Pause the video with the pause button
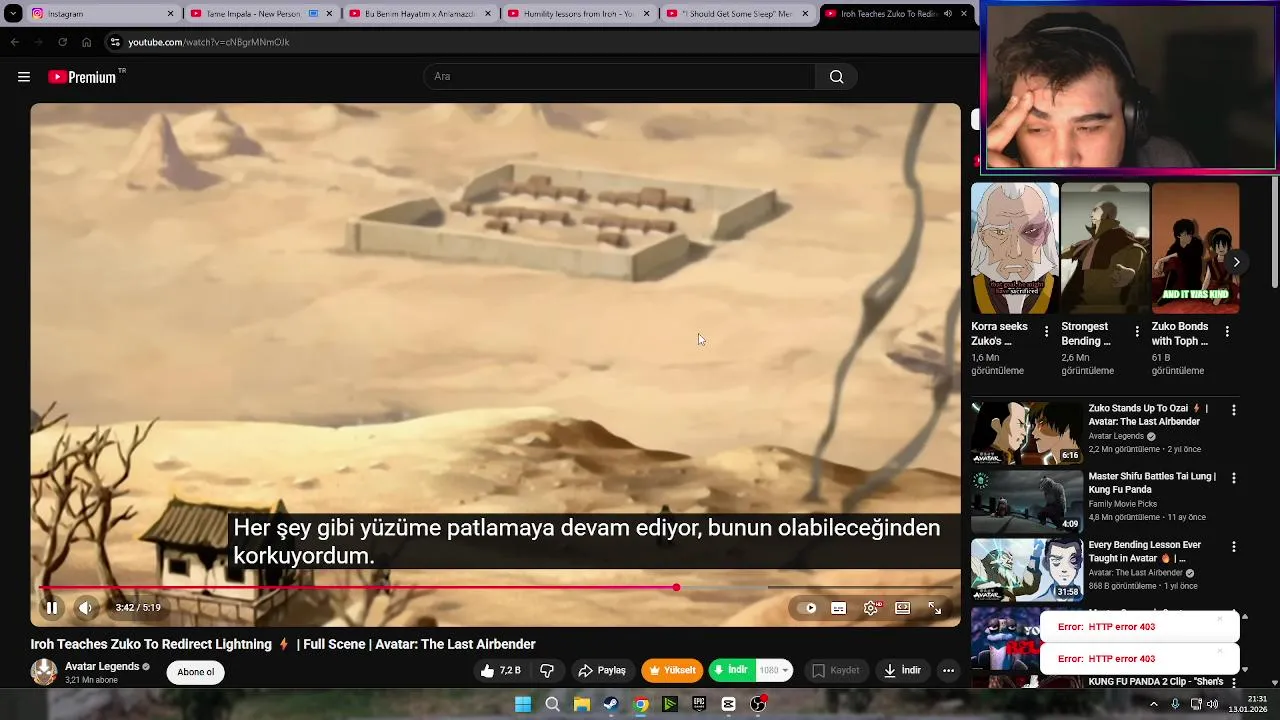Image resolution: width=1280 pixels, height=720 pixels. [52, 607]
